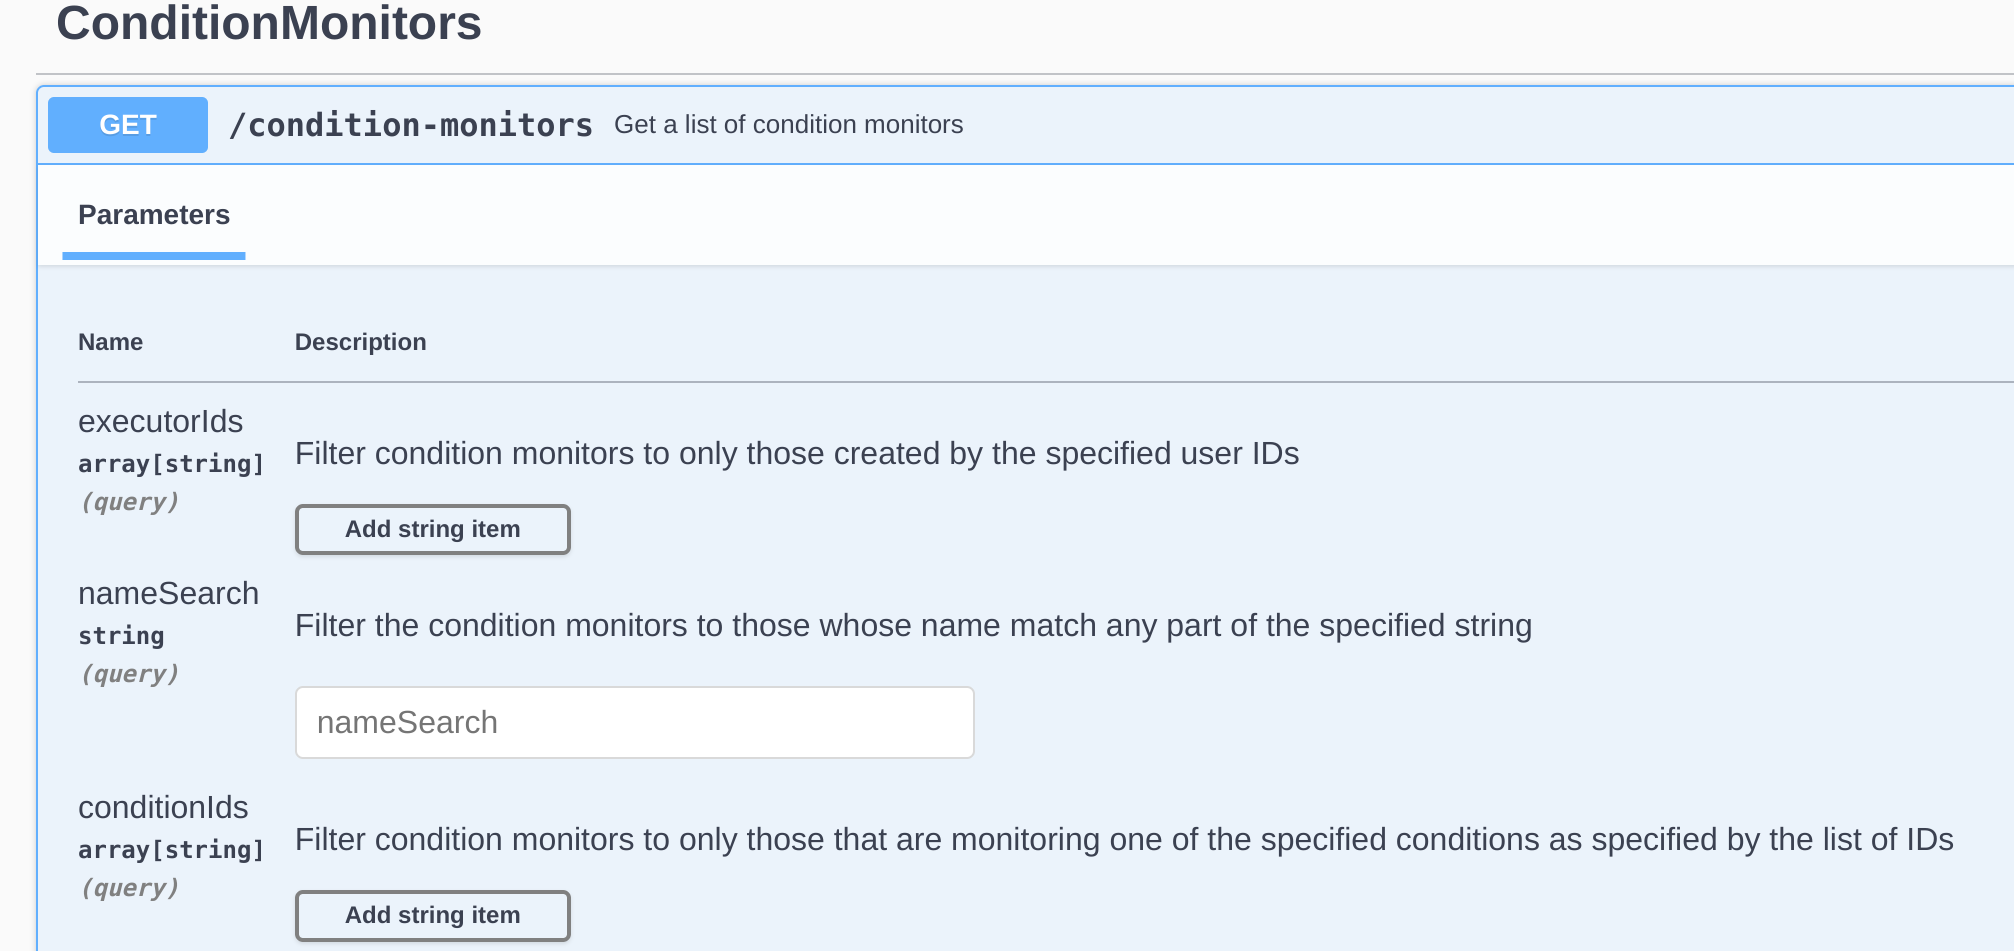Click the operation summary text
Image resolution: width=2014 pixels, height=951 pixels.
click(x=789, y=124)
